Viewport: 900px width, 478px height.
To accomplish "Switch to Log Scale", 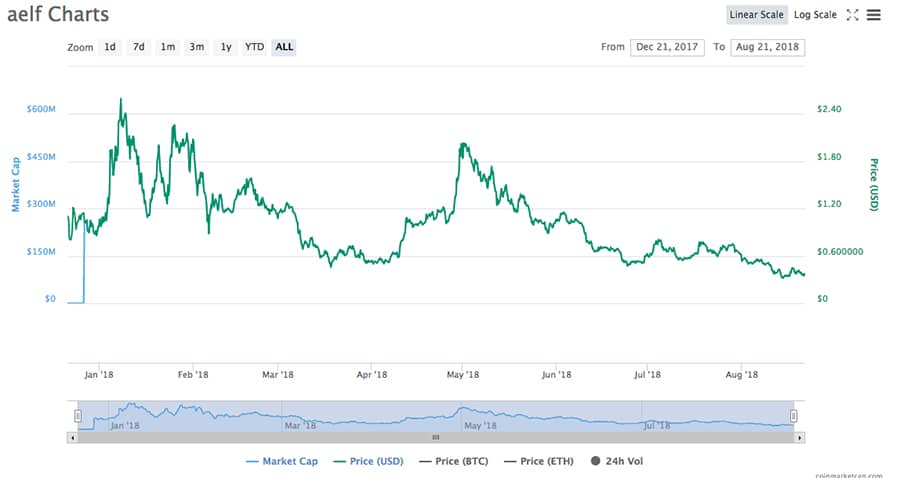I will (815, 15).
